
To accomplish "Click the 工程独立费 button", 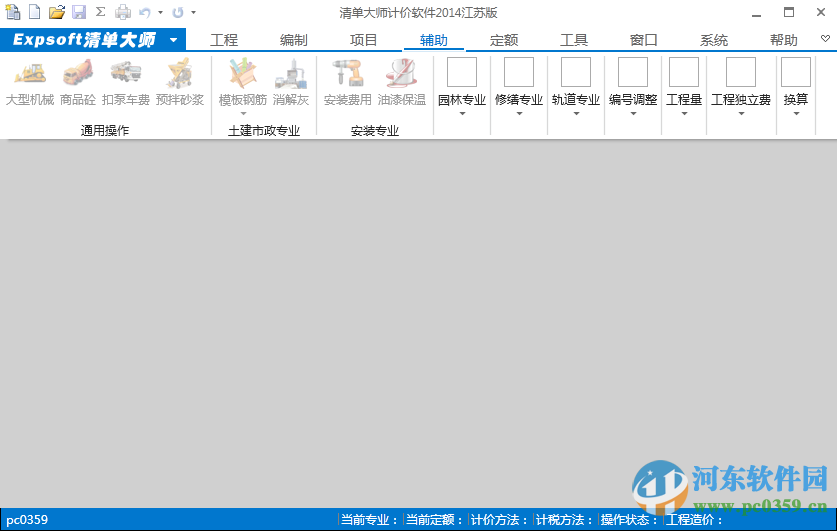I will tap(741, 83).
